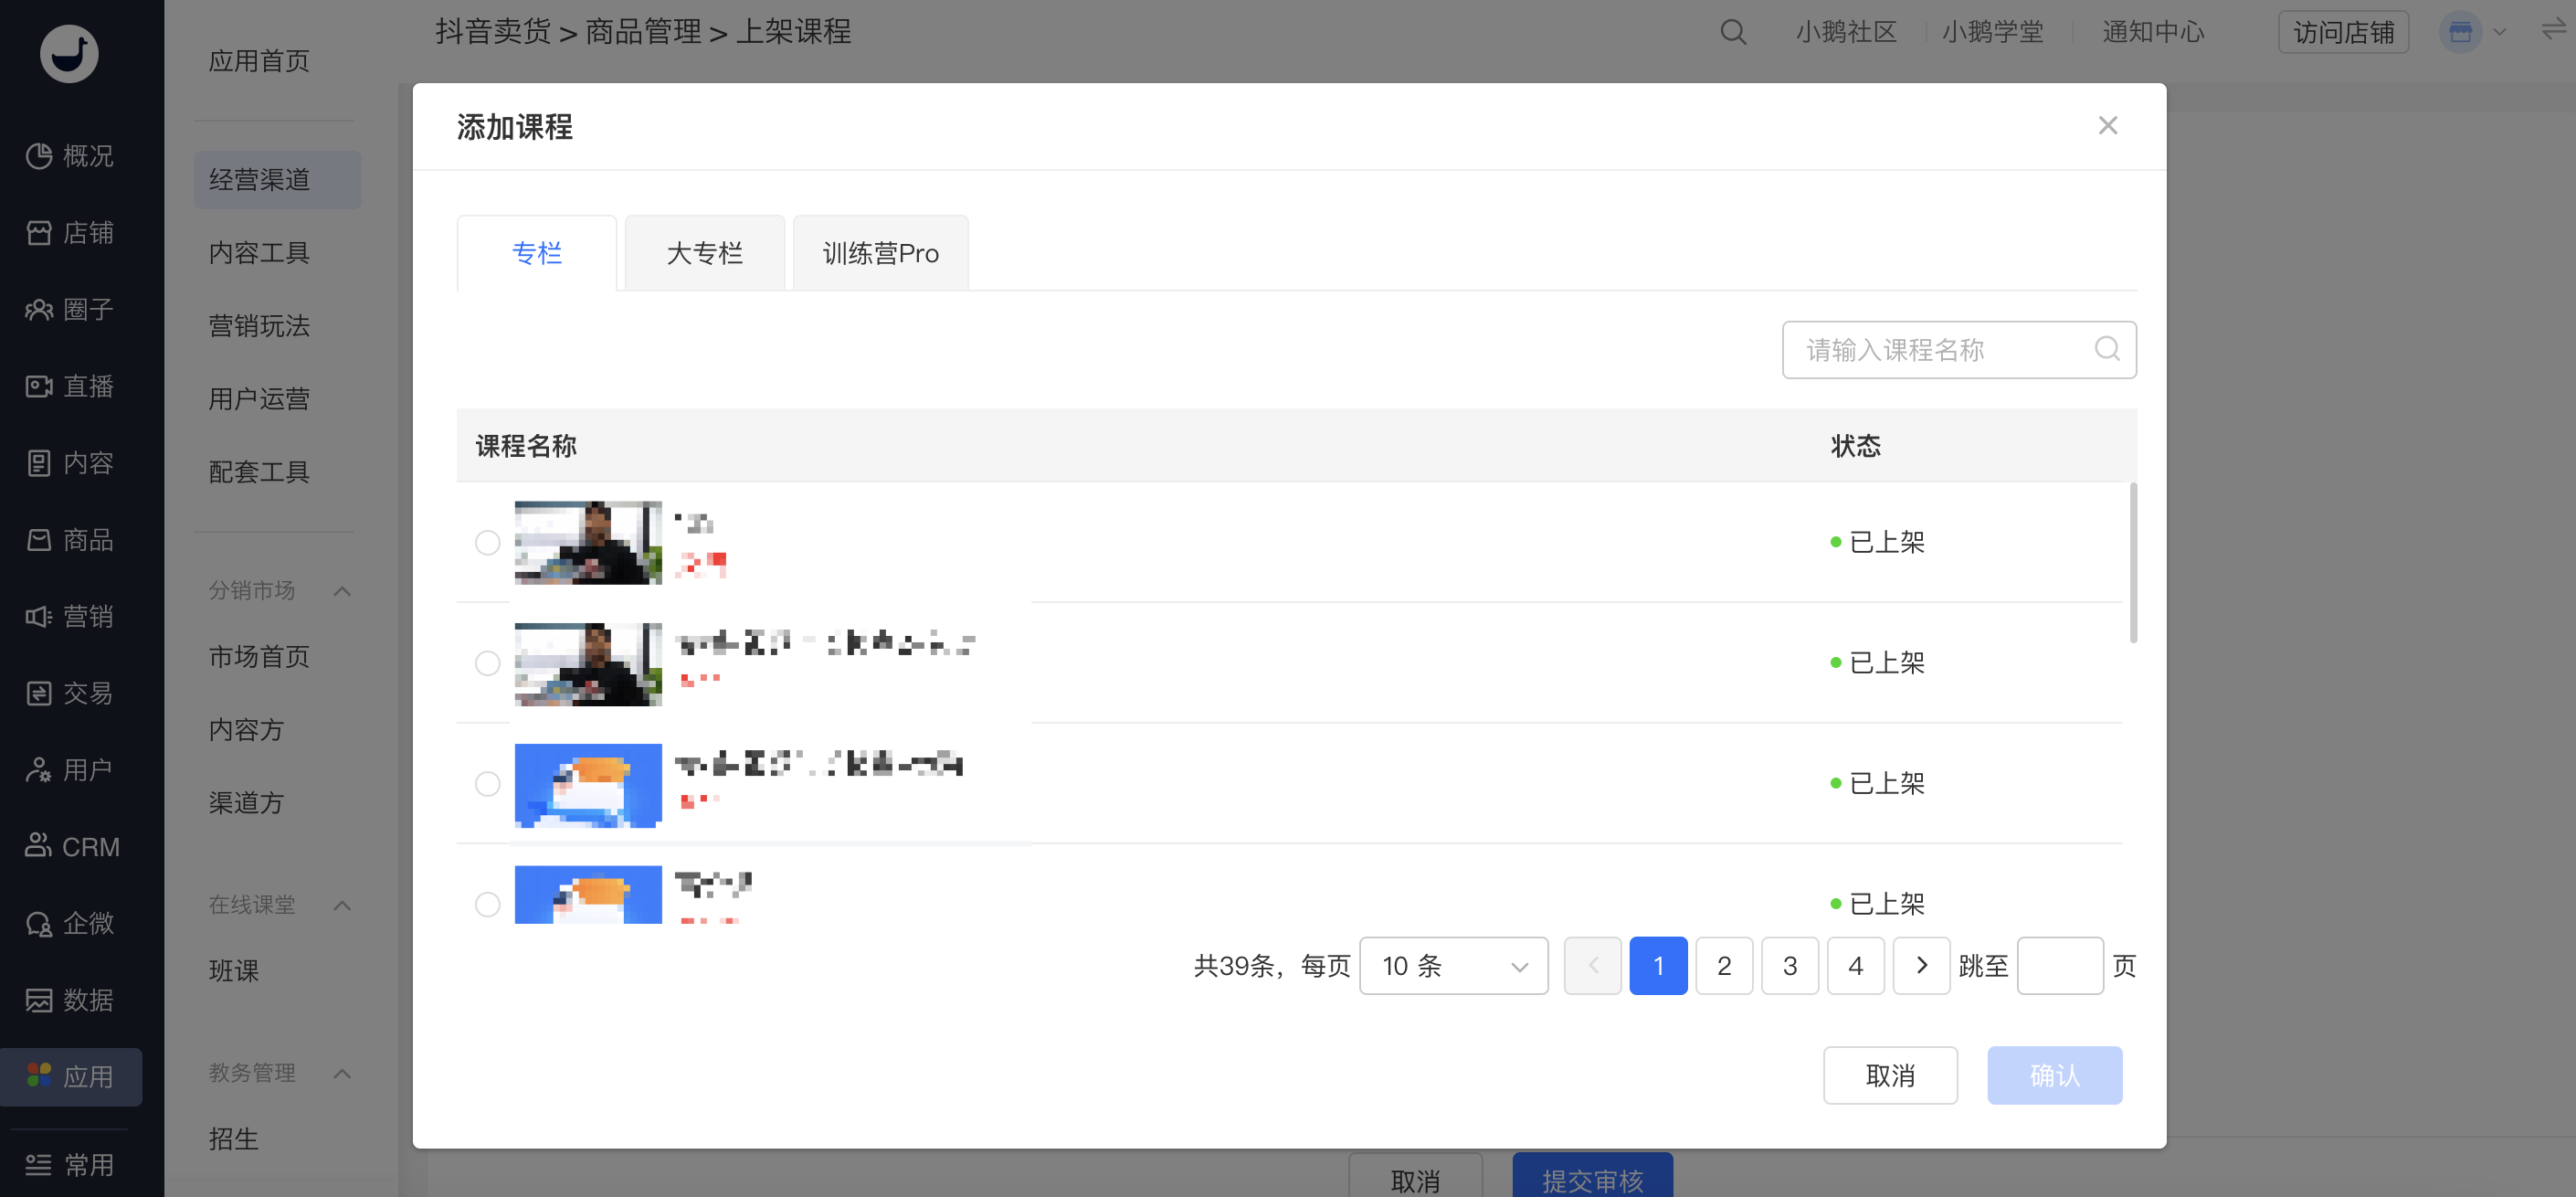Open 渠道方 in the submenu
This screenshot has width=2576, height=1197.
246,803
